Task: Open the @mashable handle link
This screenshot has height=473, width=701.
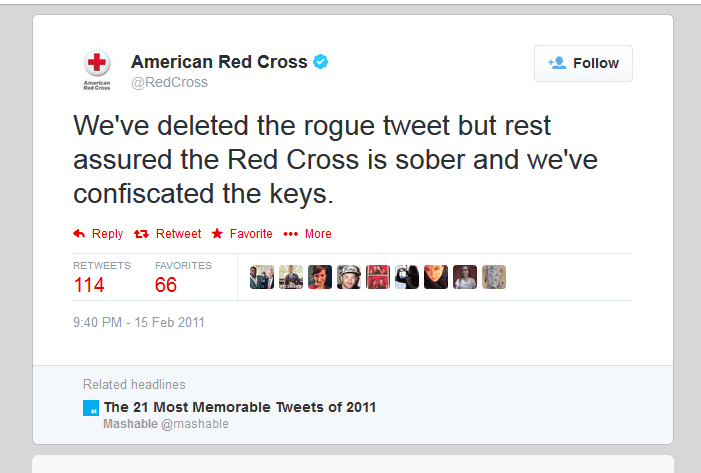Action: tap(194, 424)
